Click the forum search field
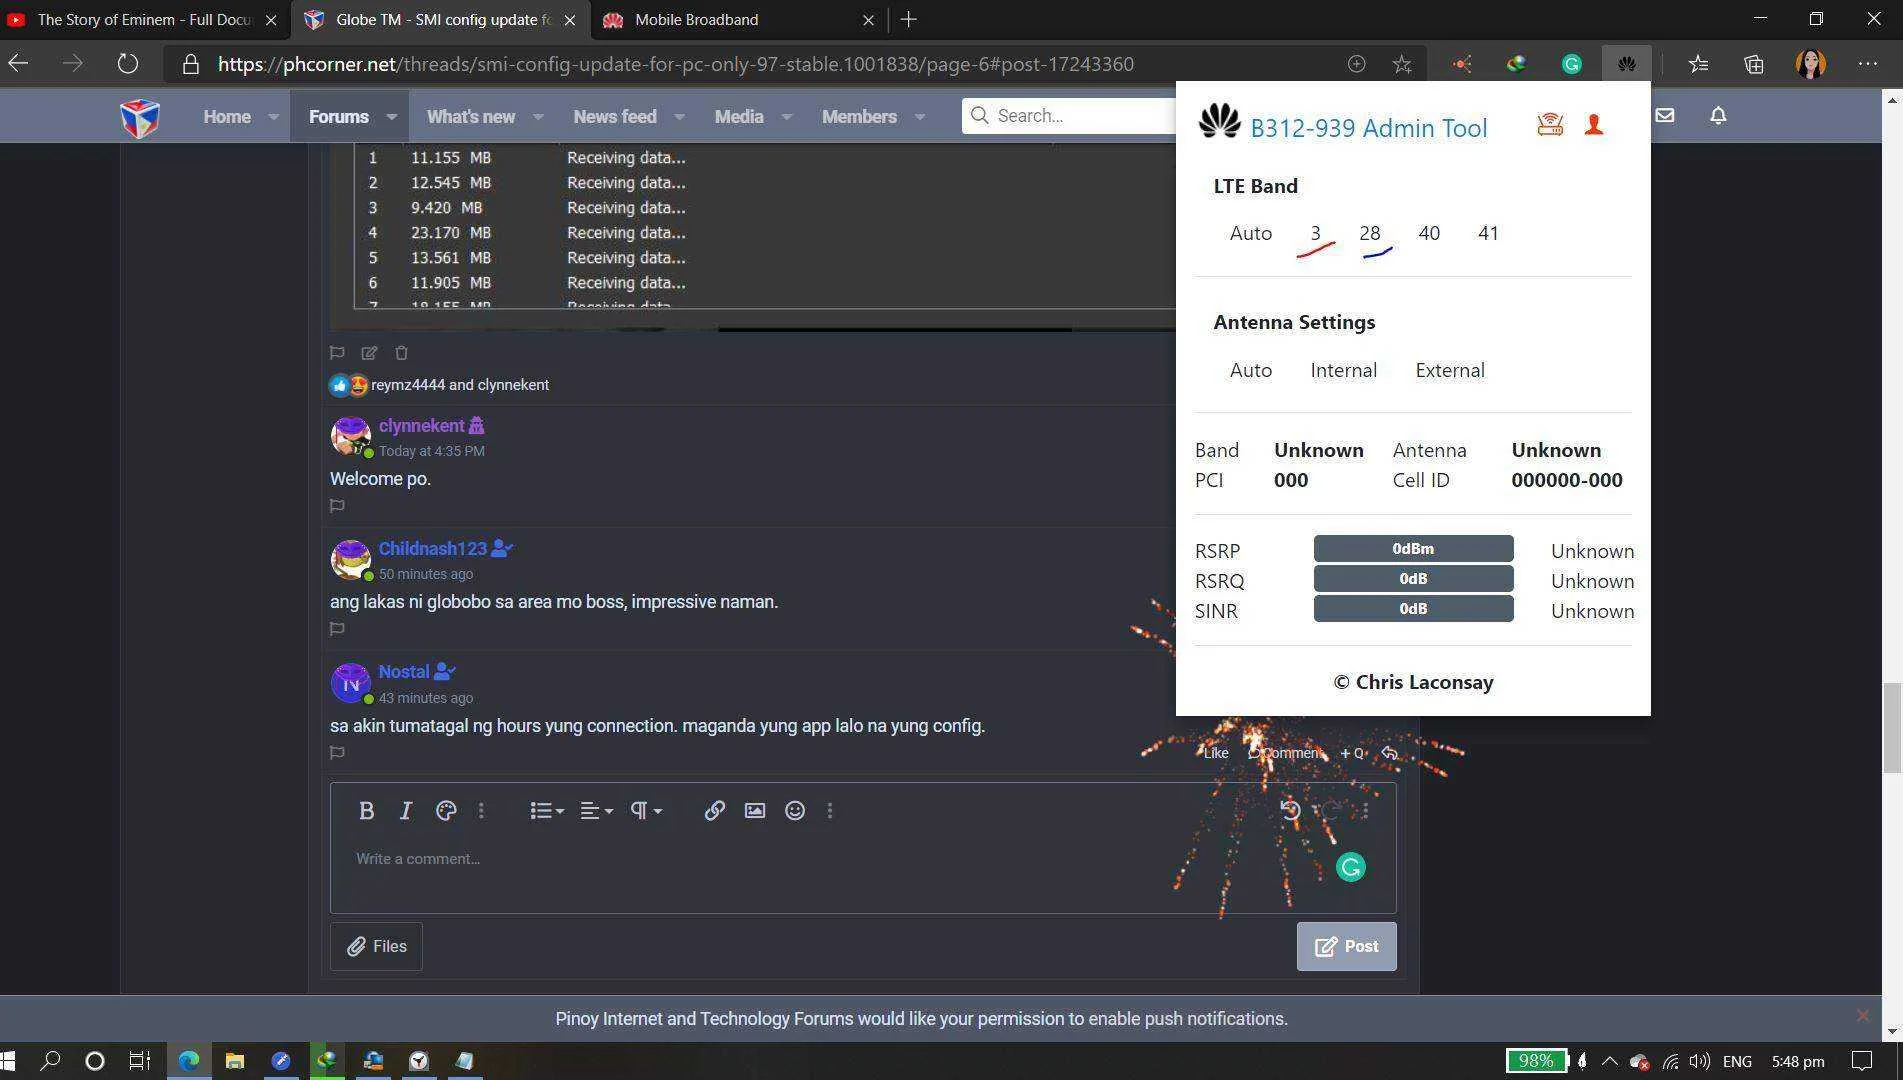 coord(1070,116)
